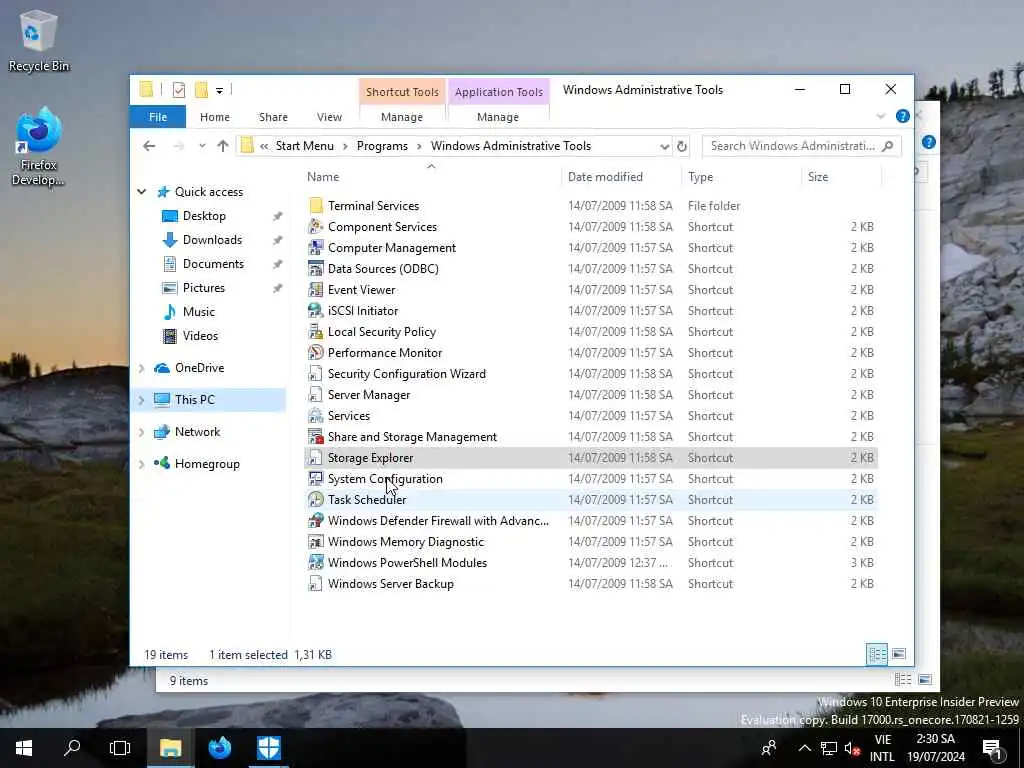Sort by the Date modified column

click(620, 177)
